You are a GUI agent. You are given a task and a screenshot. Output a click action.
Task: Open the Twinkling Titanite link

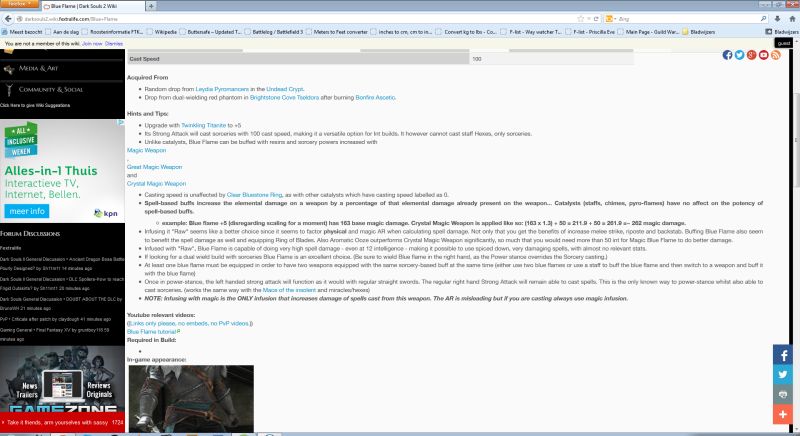coord(204,125)
